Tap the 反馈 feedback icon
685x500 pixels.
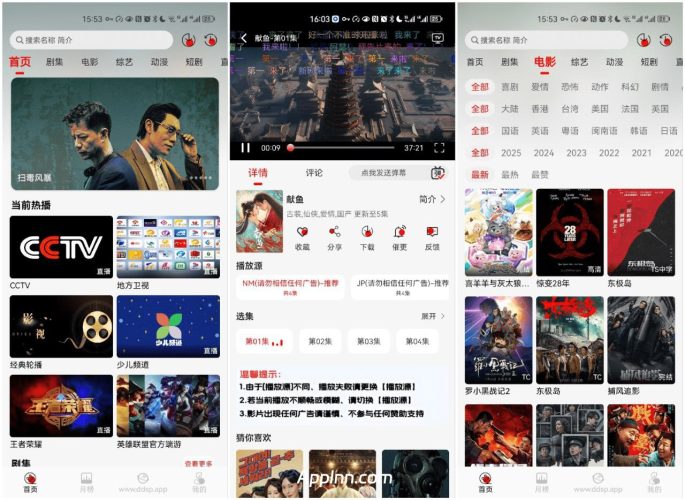click(x=432, y=231)
